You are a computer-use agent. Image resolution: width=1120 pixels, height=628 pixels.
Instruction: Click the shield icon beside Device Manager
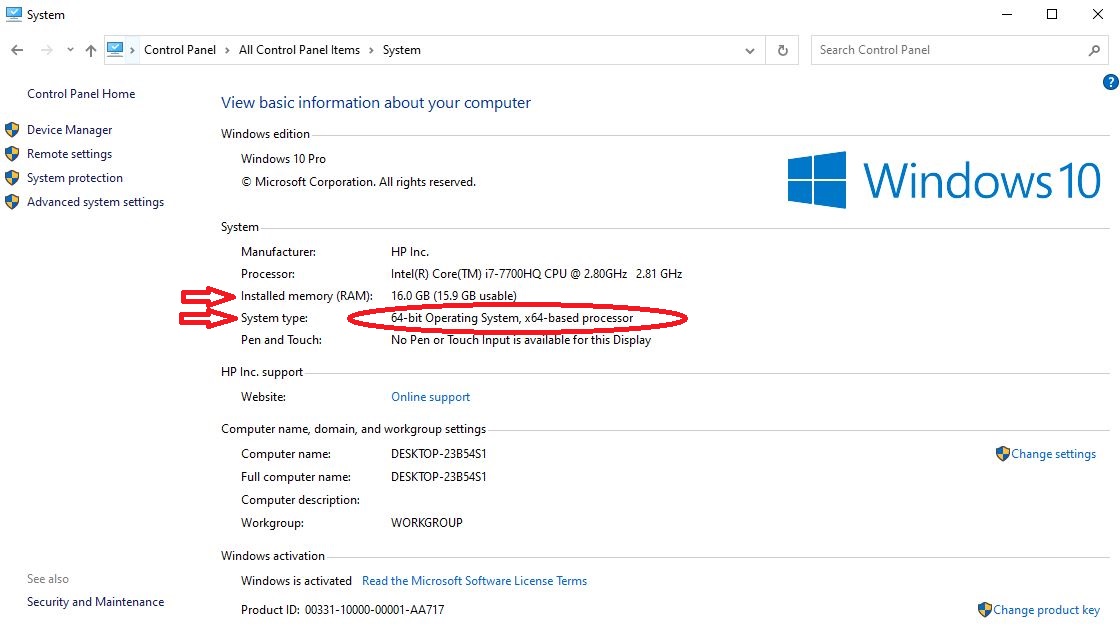coord(12,129)
